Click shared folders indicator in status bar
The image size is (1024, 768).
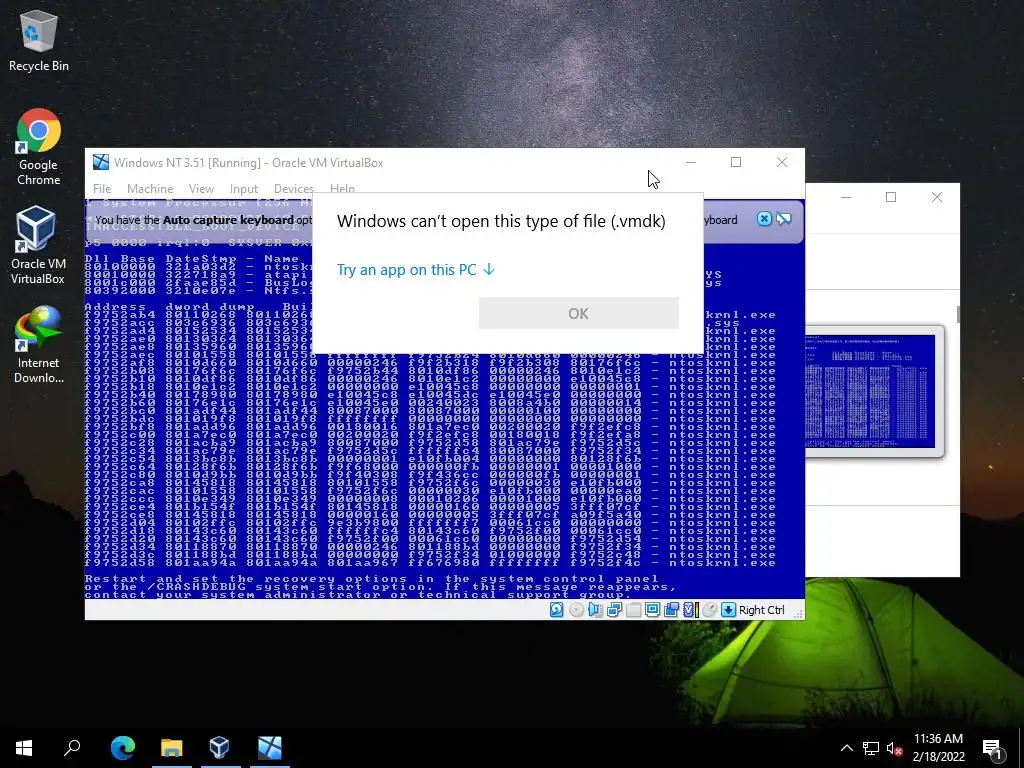click(633, 610)
